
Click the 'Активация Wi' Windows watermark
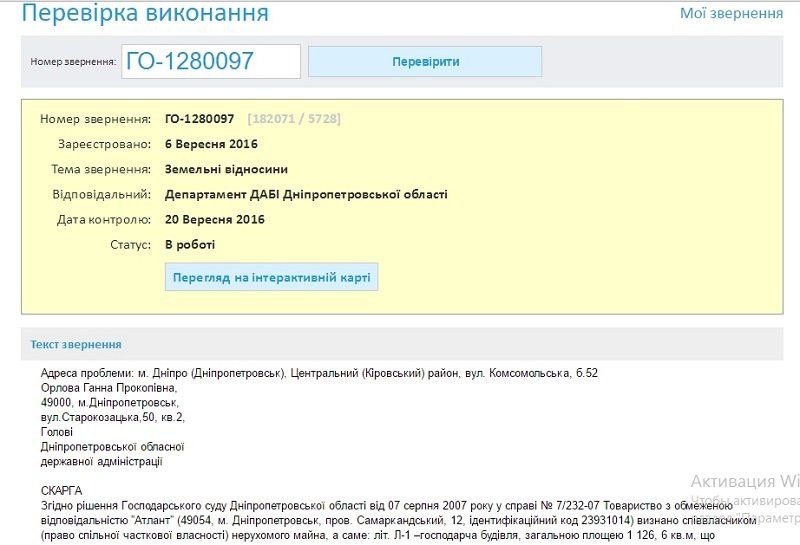(x=744, y=480)
